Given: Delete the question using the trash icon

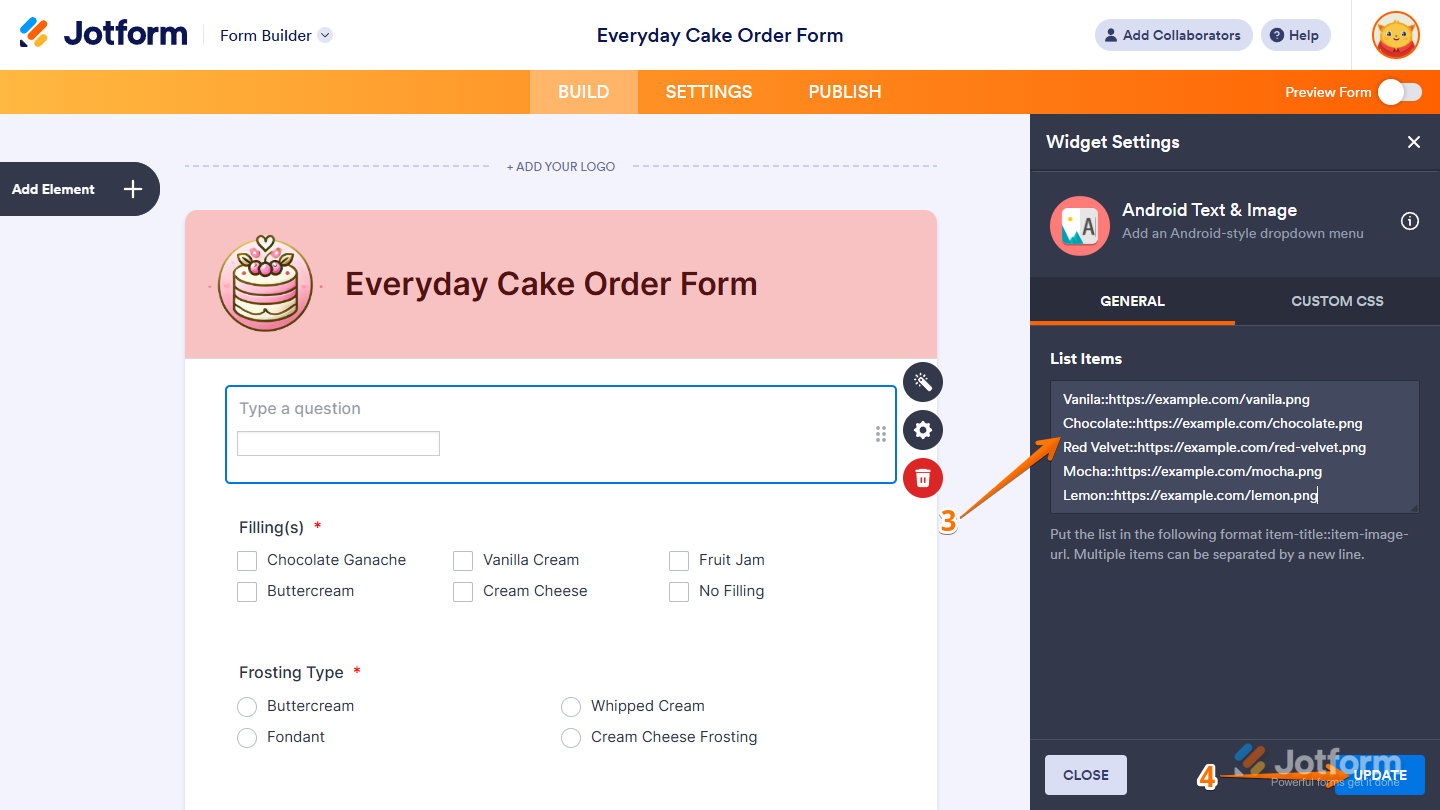Looking at the screenshot, I should point(922,478).
